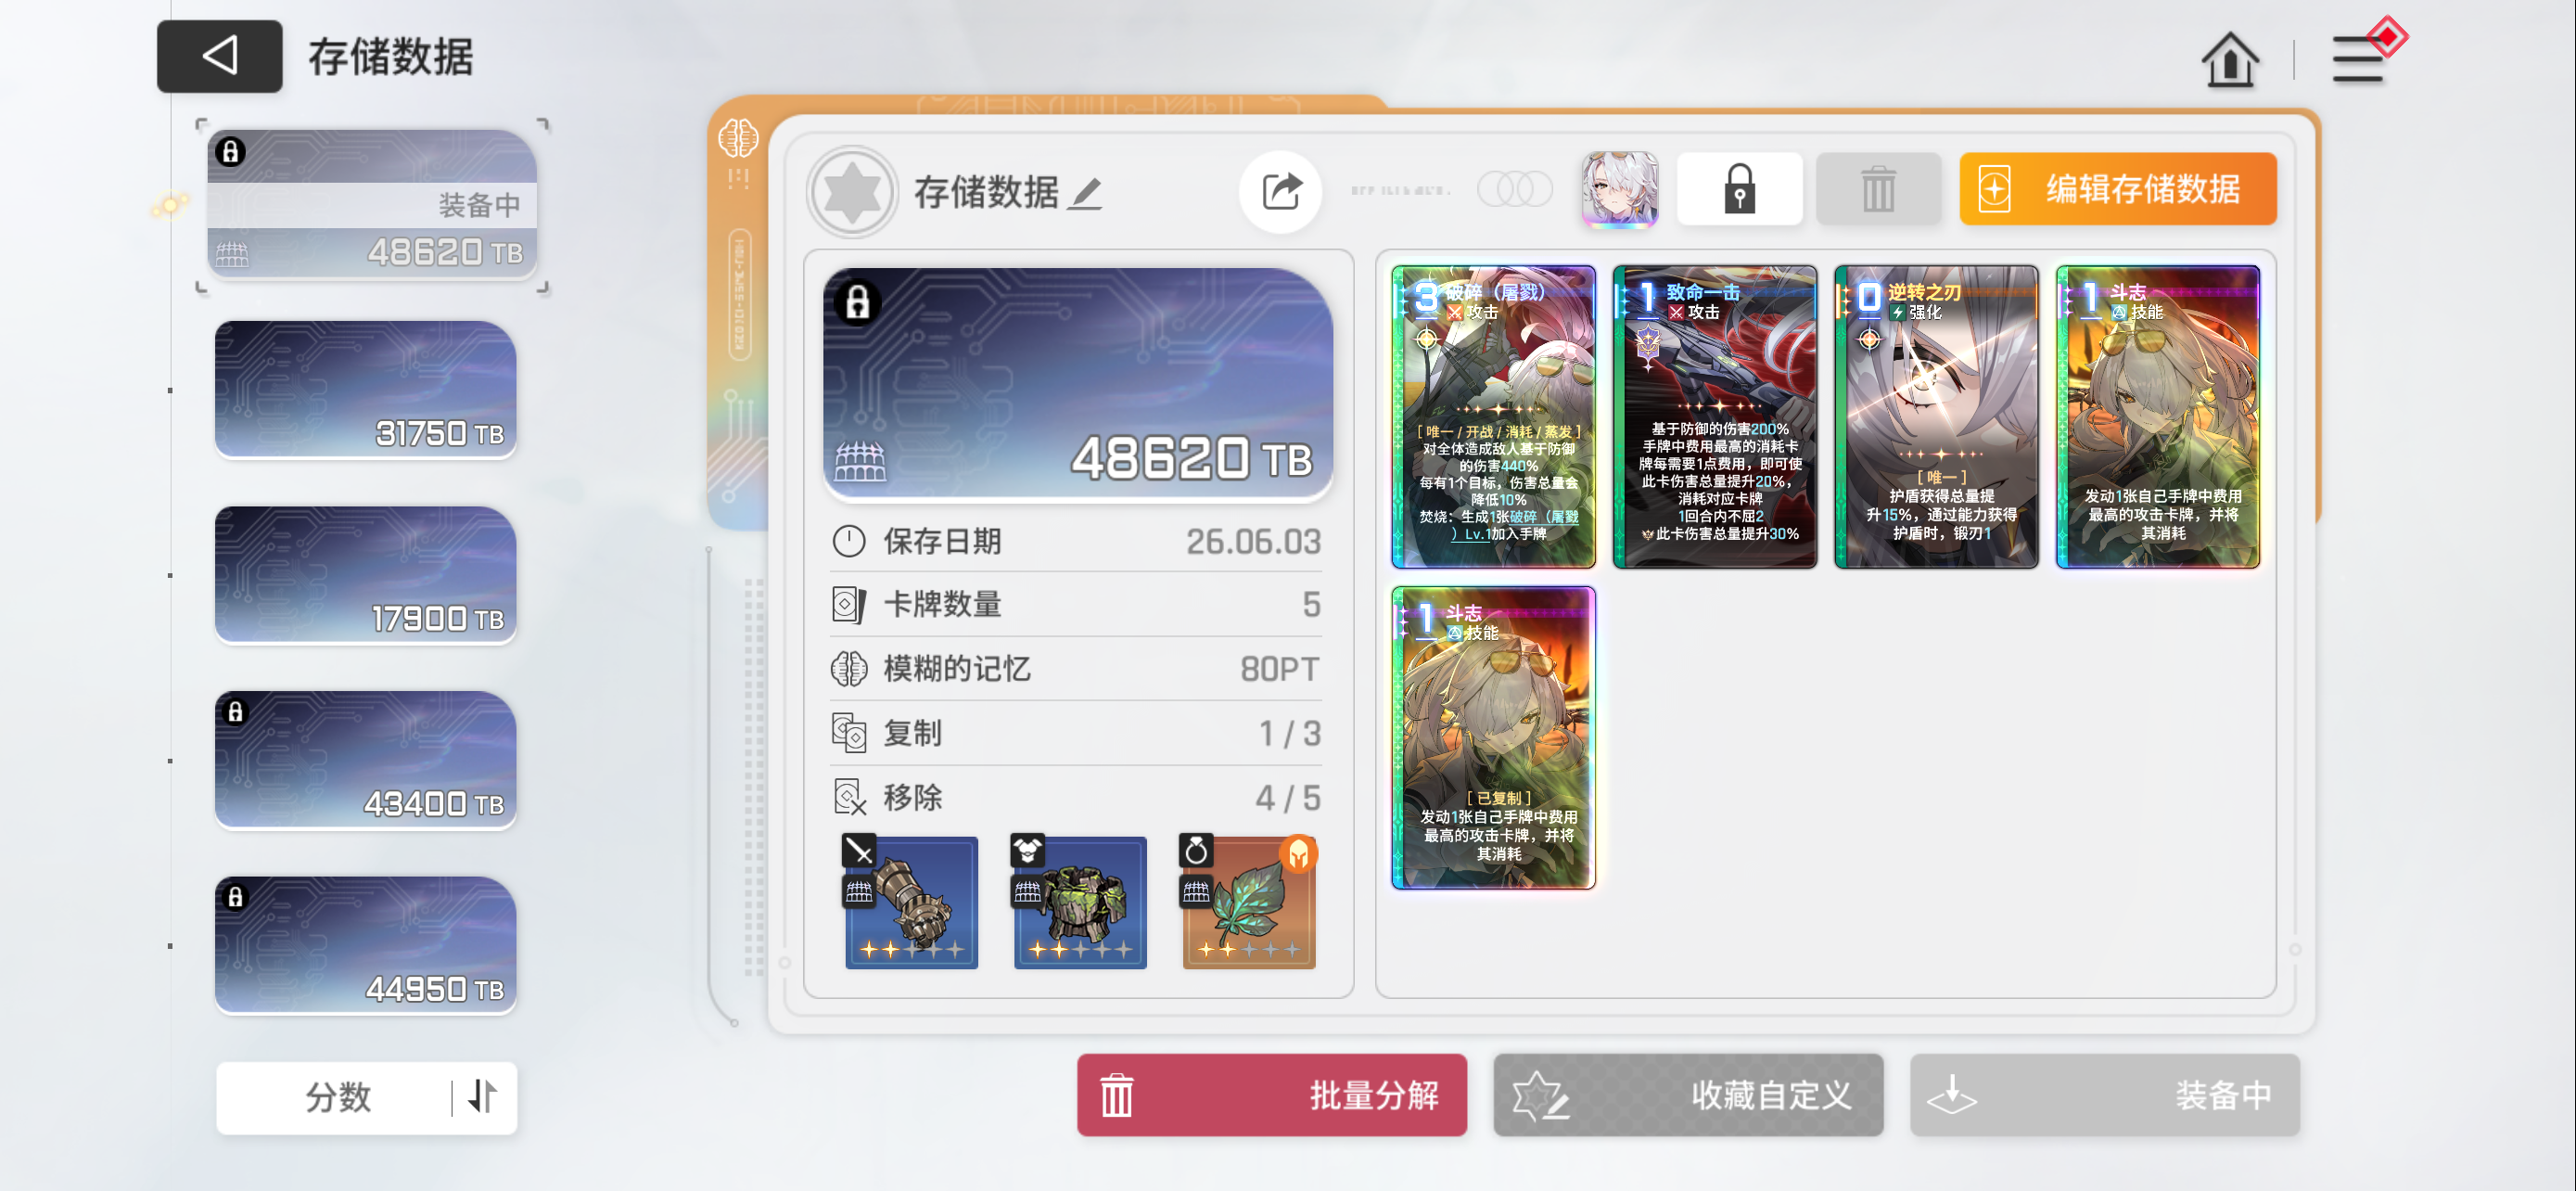
Task: Click the star badge emblem
Action: 852,191
